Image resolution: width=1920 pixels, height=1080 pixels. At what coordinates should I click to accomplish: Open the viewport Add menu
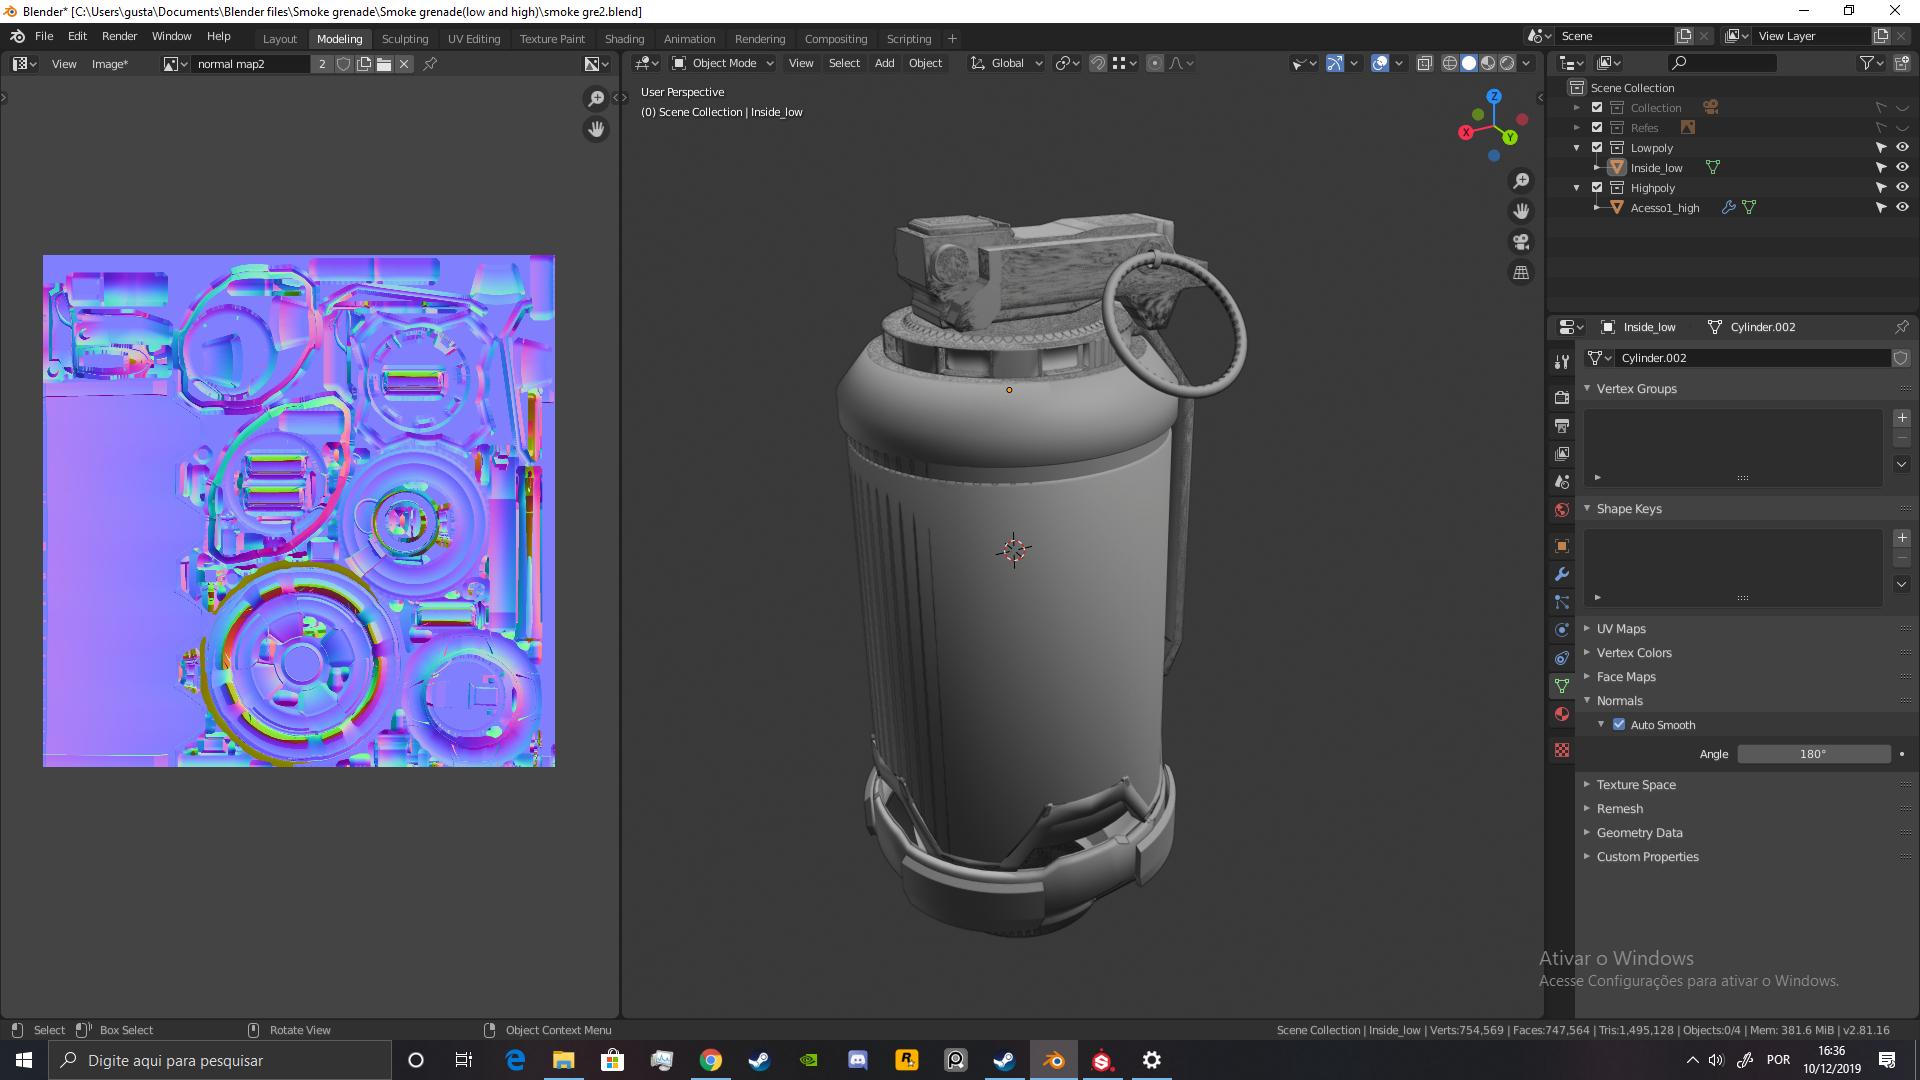pos(884,63)
